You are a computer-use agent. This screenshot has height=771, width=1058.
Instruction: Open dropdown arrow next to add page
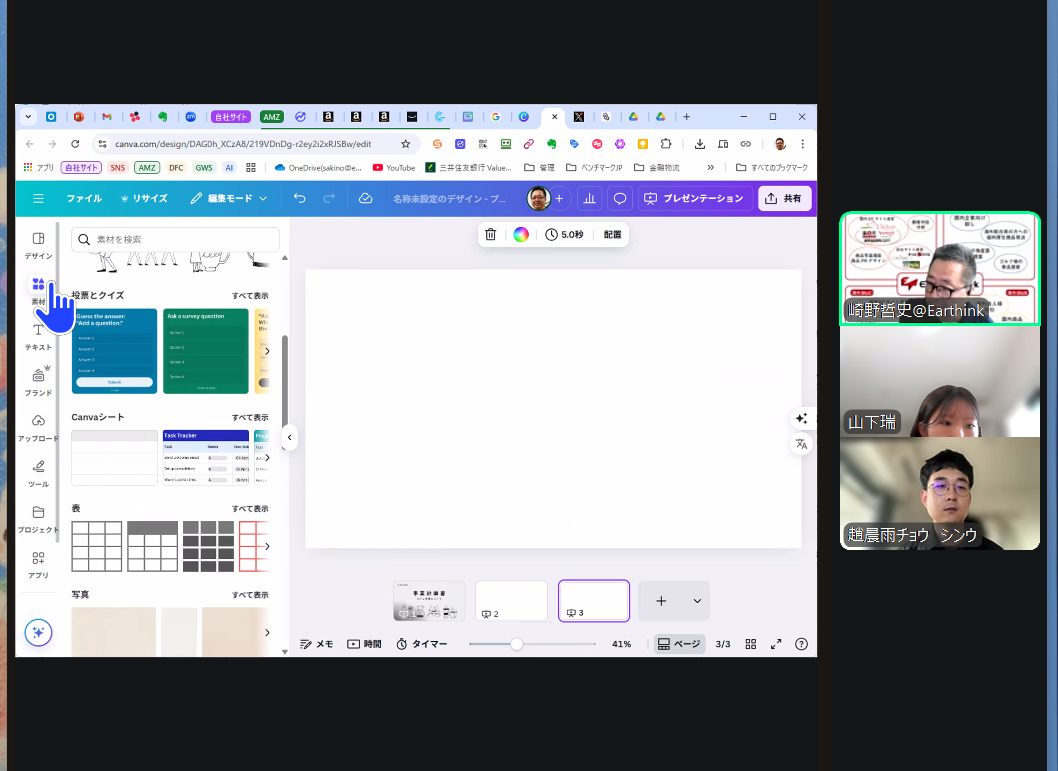697,601
